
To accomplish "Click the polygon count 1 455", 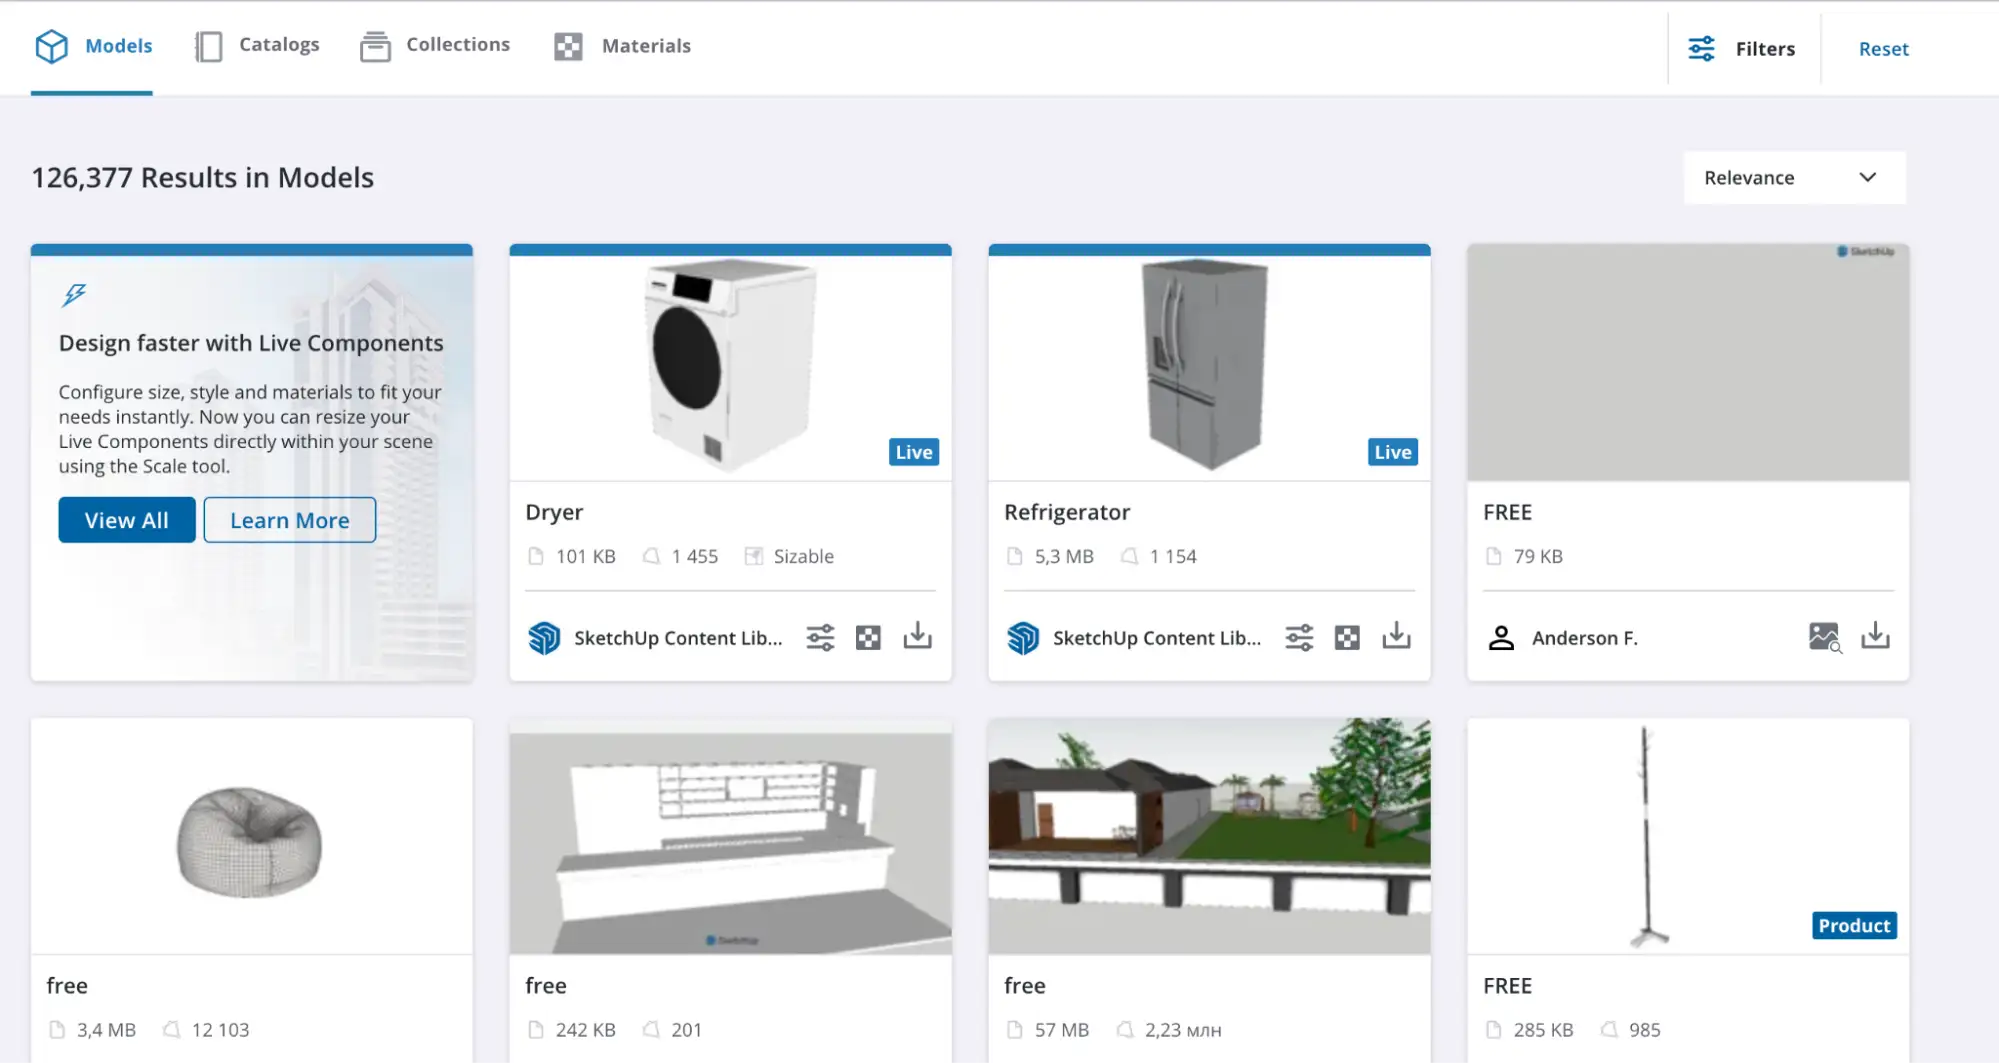I will pyautogui.click(x=695, y=556).
